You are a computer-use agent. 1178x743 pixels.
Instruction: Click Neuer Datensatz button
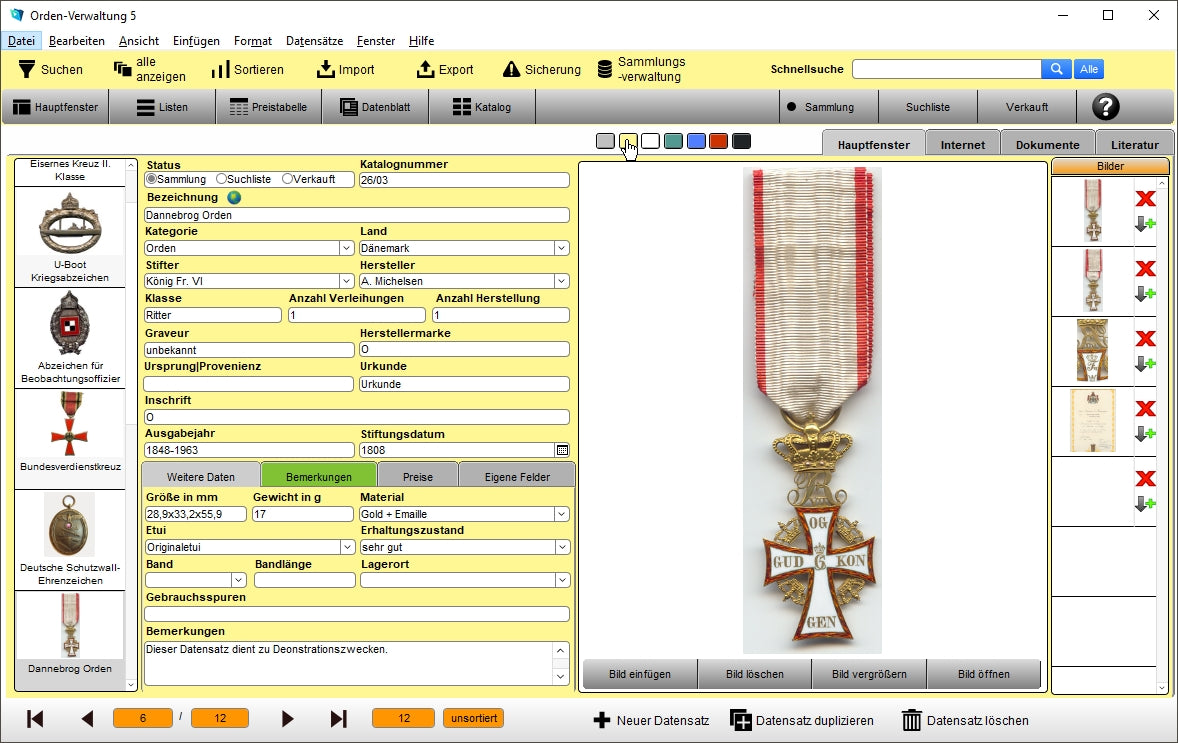click(651, 720)
